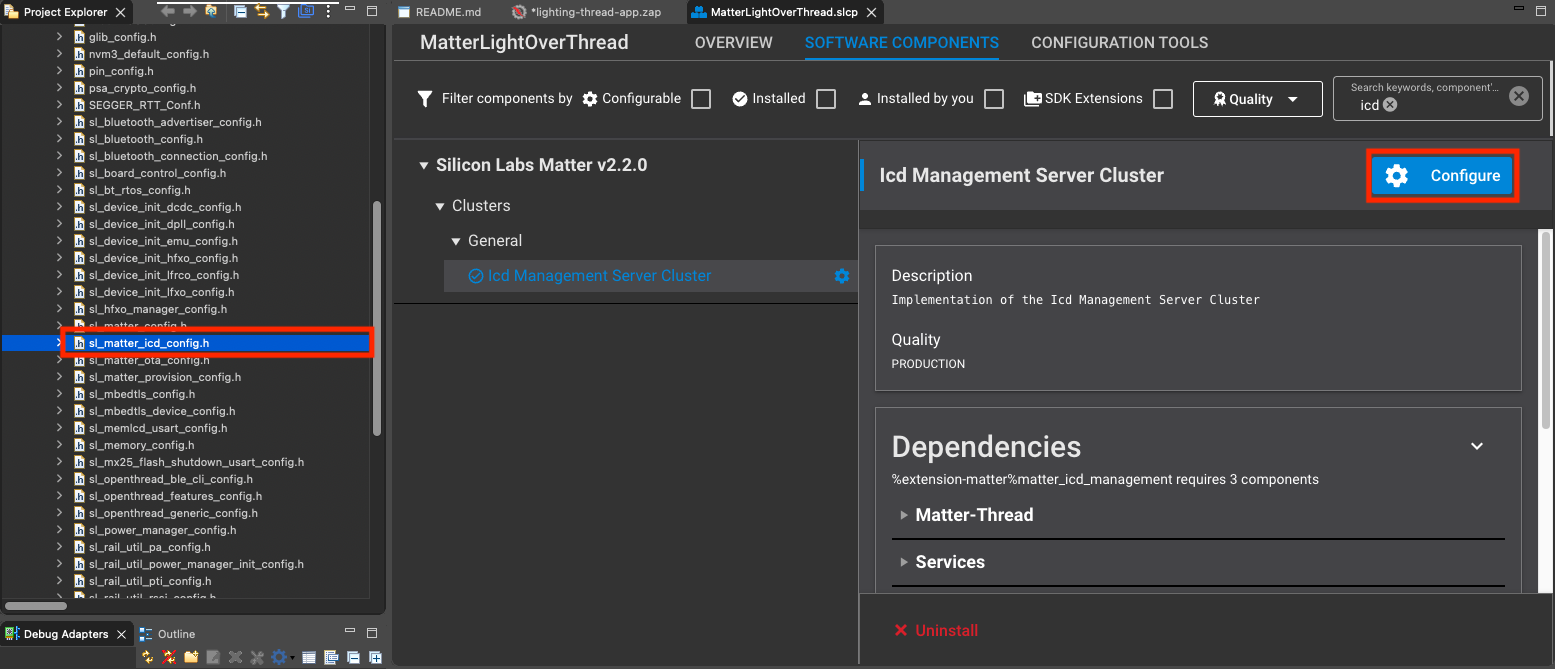Open the Project Explorer filter funnel icon
The height and width of the screenshot is (669, 1555).
coord(284,12)
